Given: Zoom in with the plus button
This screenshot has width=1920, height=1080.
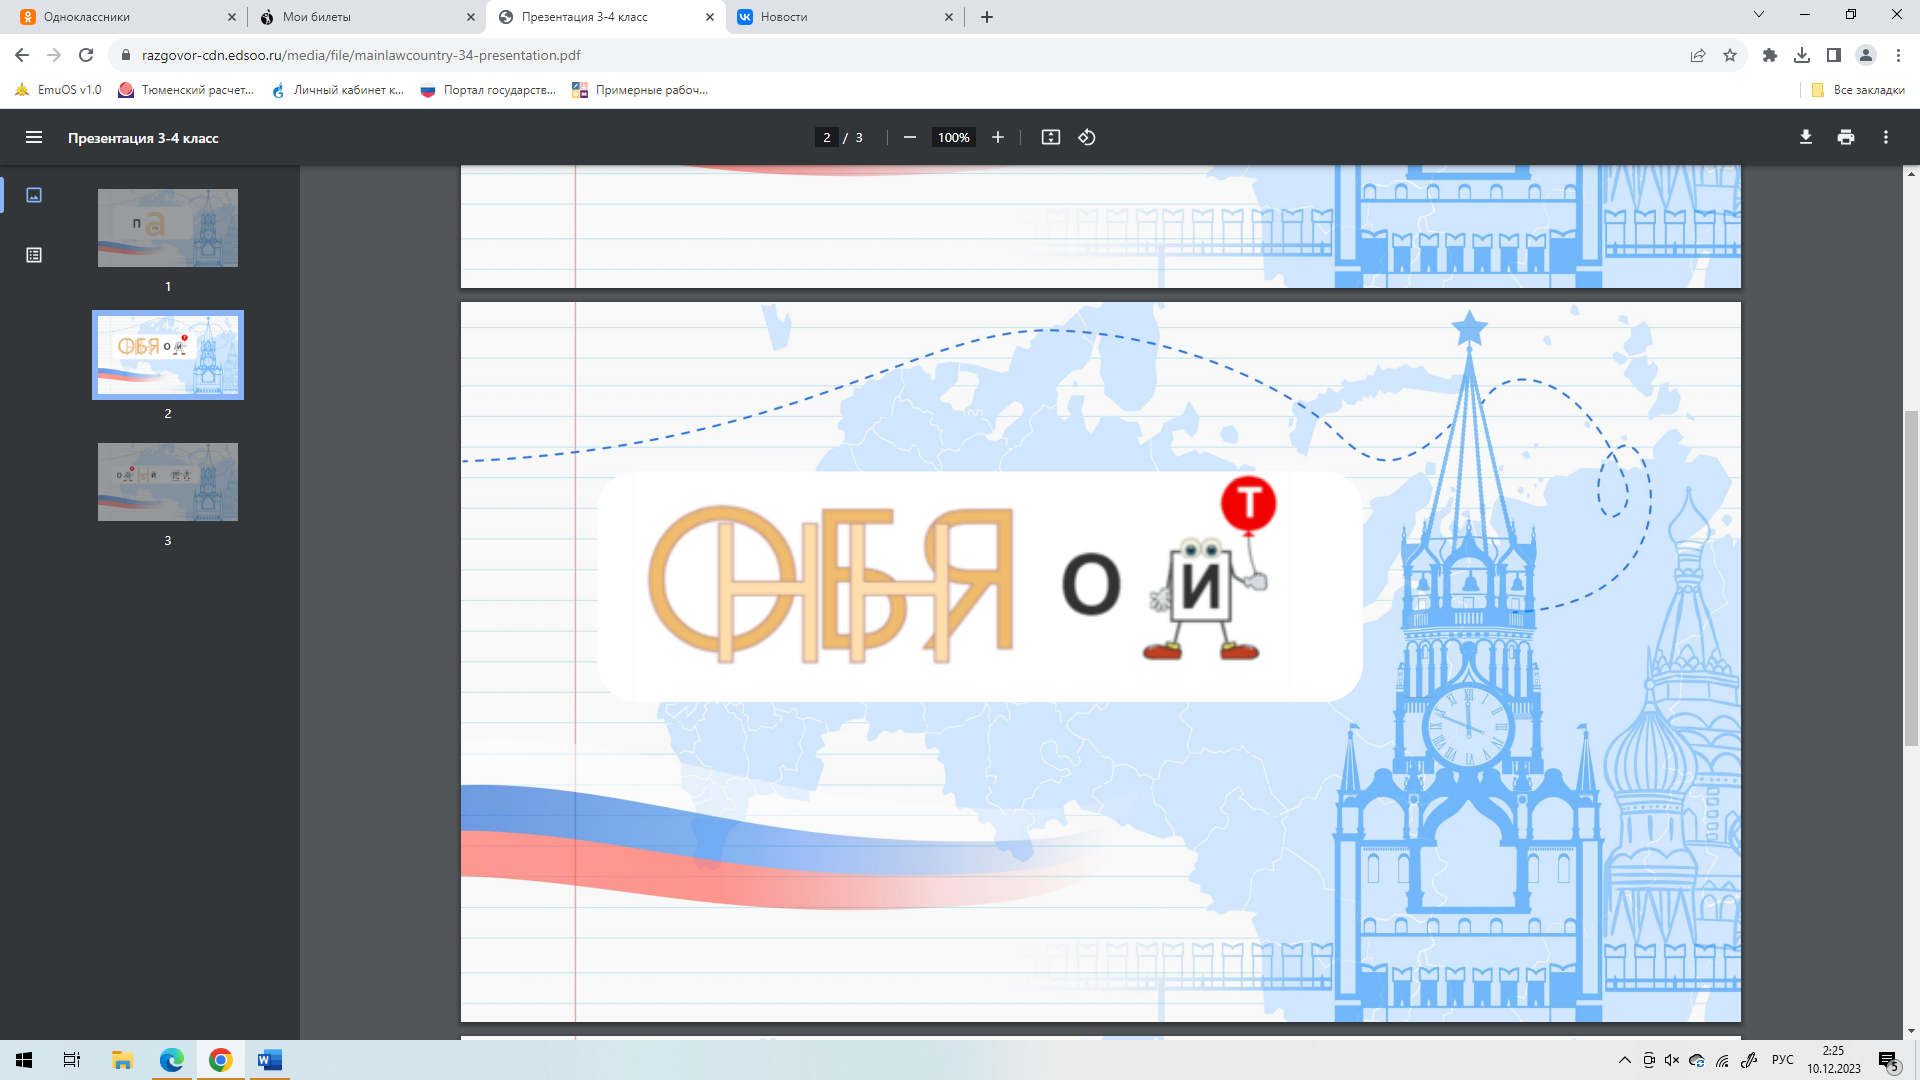Looking at the screenshot, I should click(x=997, y=138).
